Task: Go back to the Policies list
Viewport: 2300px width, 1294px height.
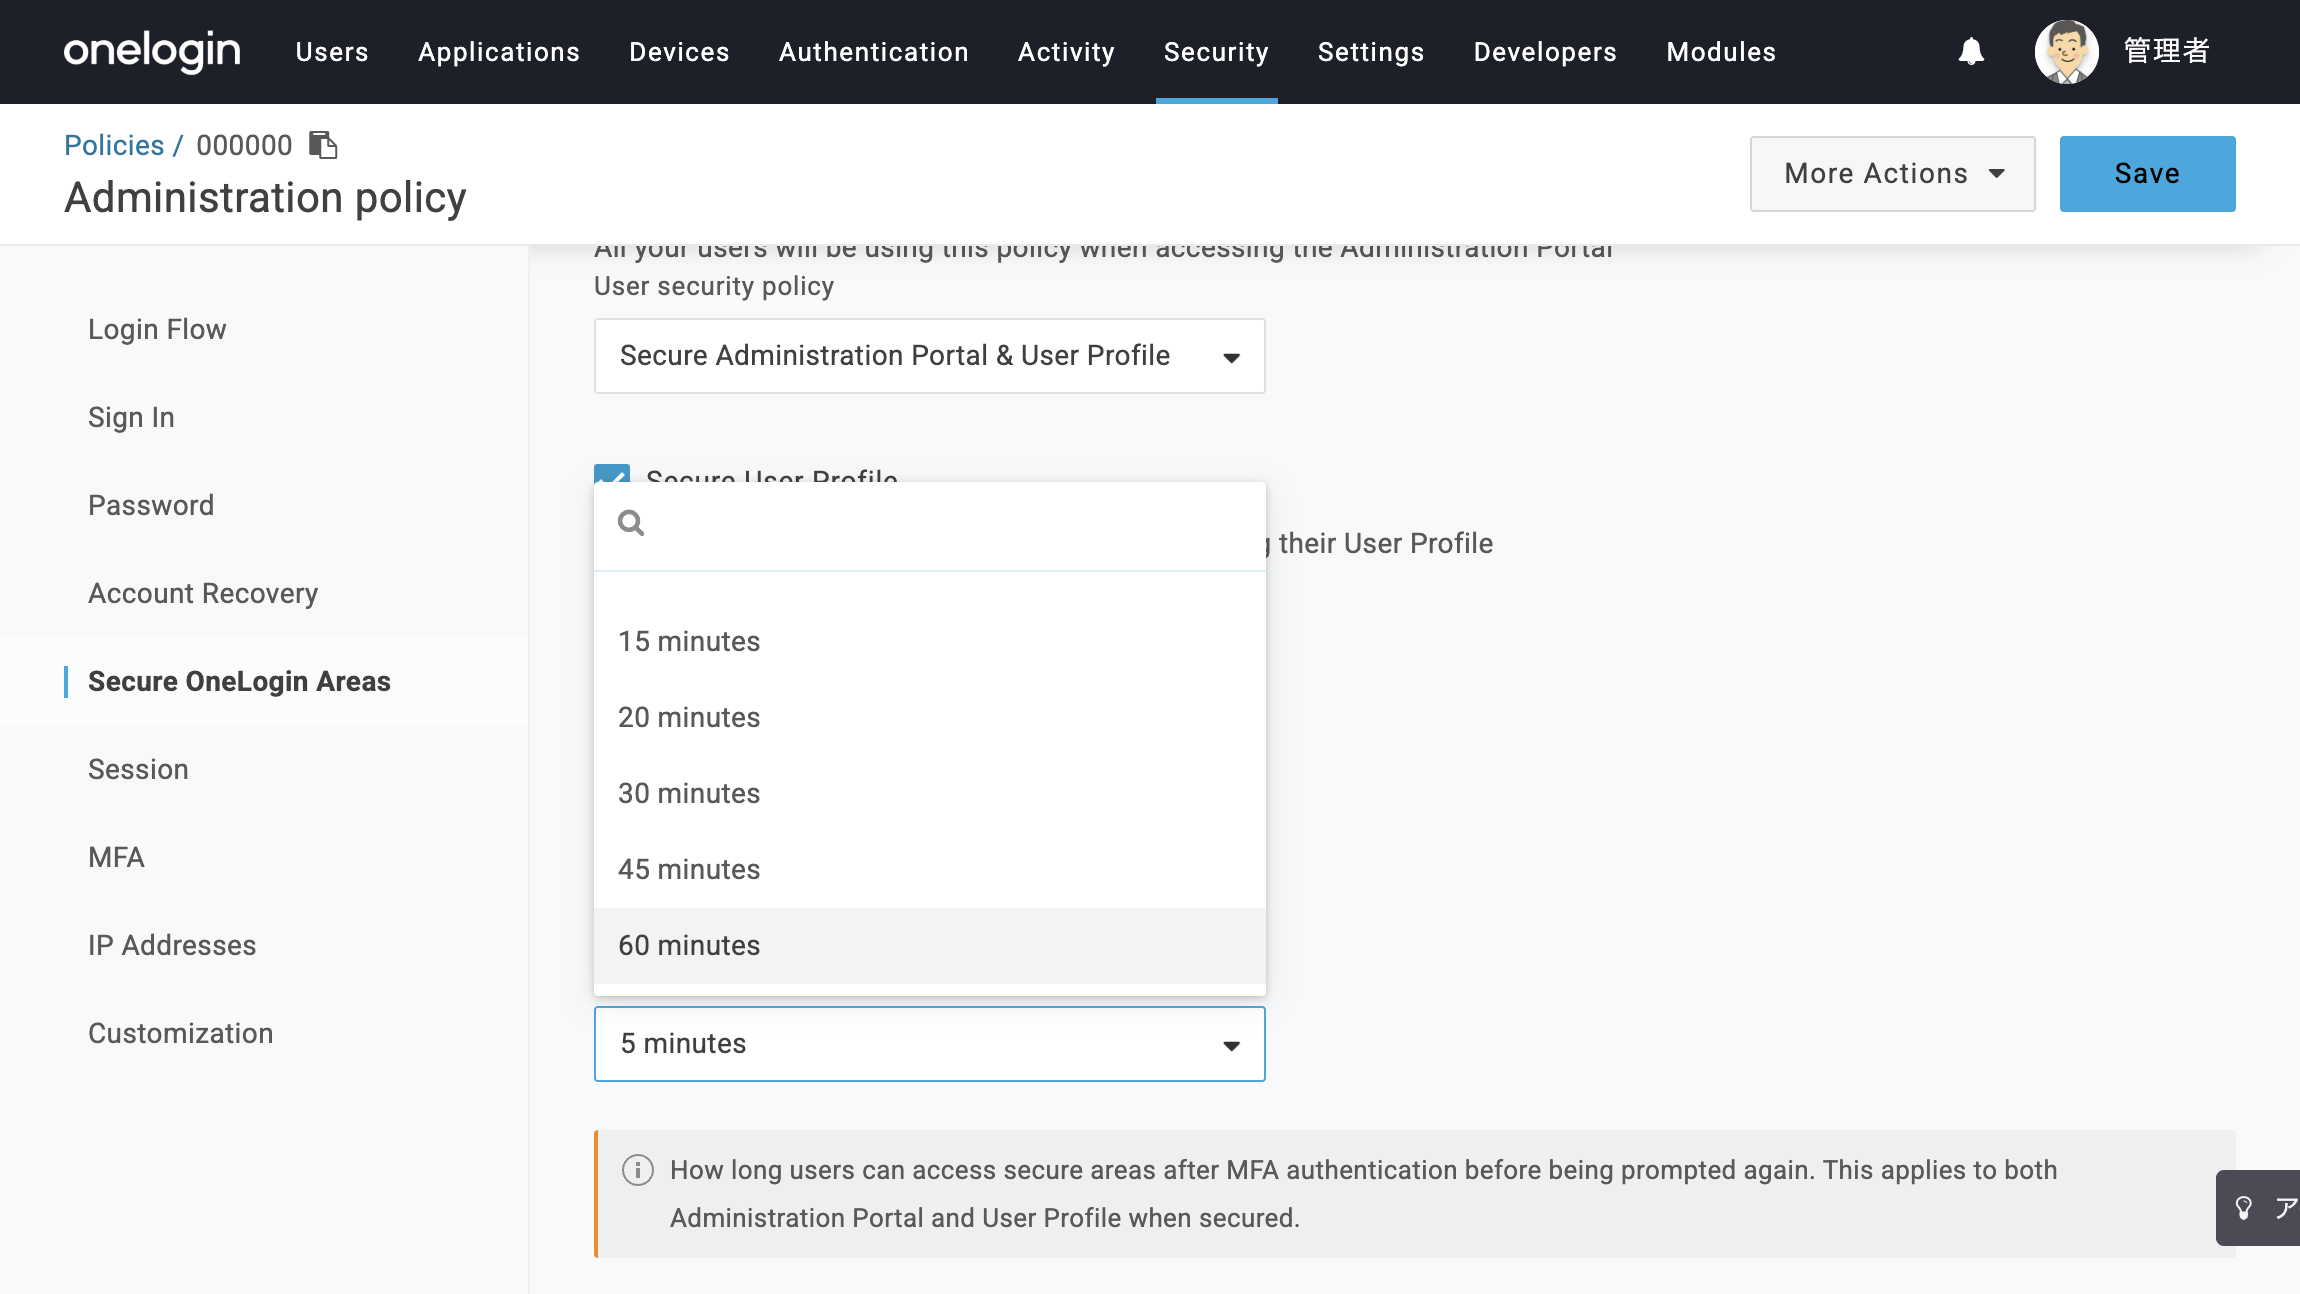Action: [x=114, y=145]
